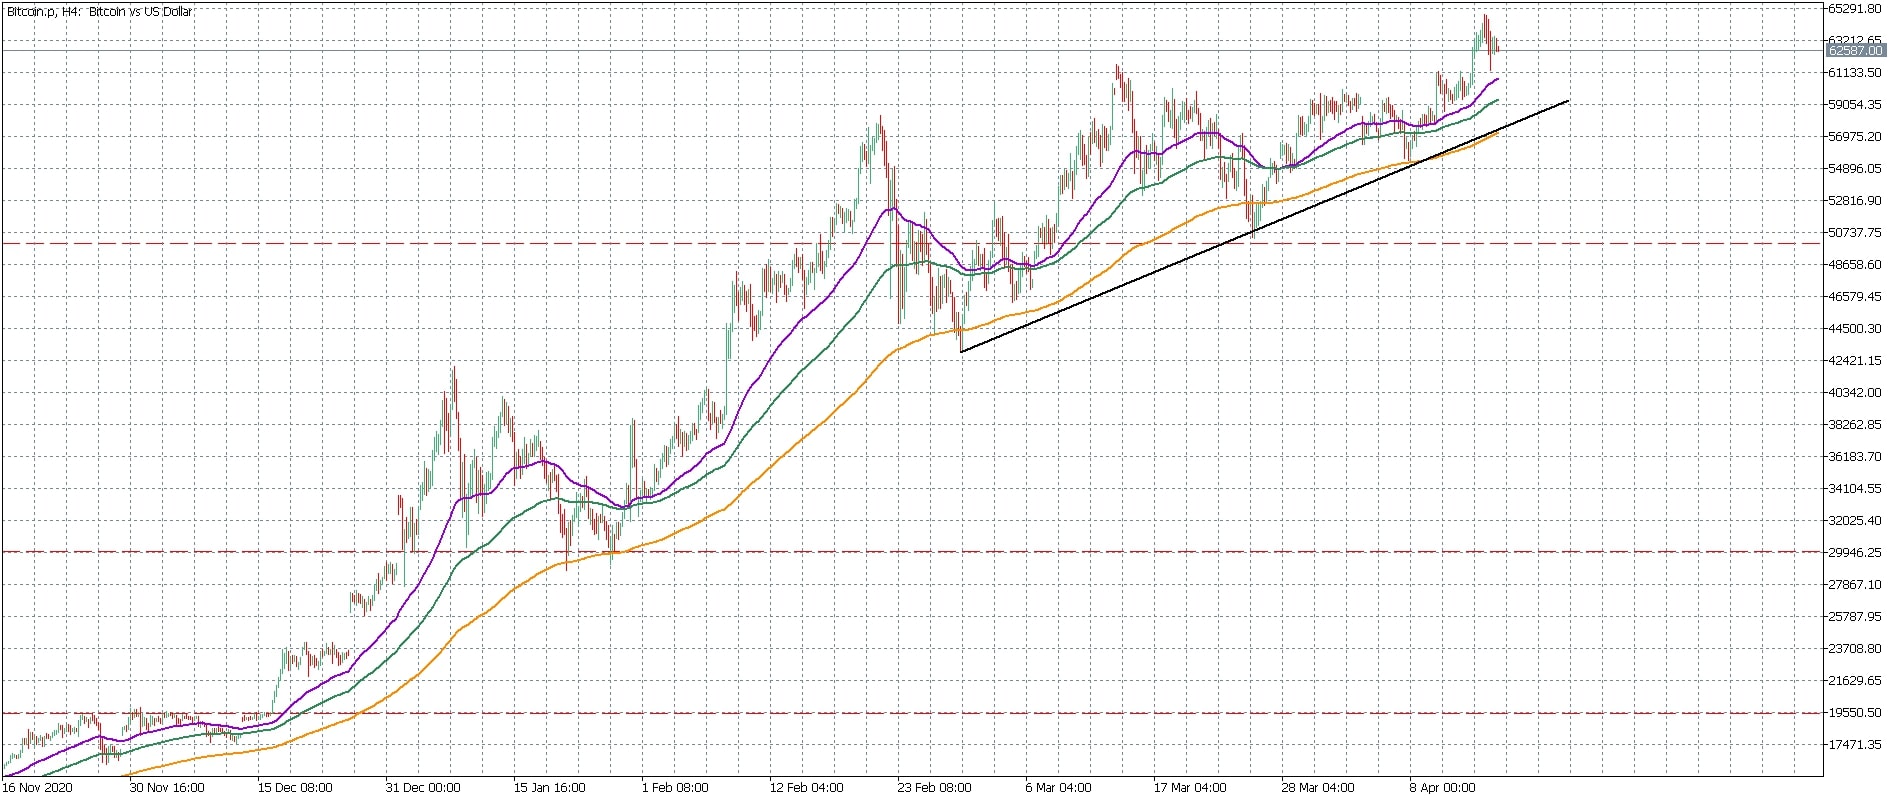Image resolution: width=1900 pixels, height=800 pixels.
Task: Click the 25787.95 price axis label
Action: pyautogui.click(x=1855, y=617)
